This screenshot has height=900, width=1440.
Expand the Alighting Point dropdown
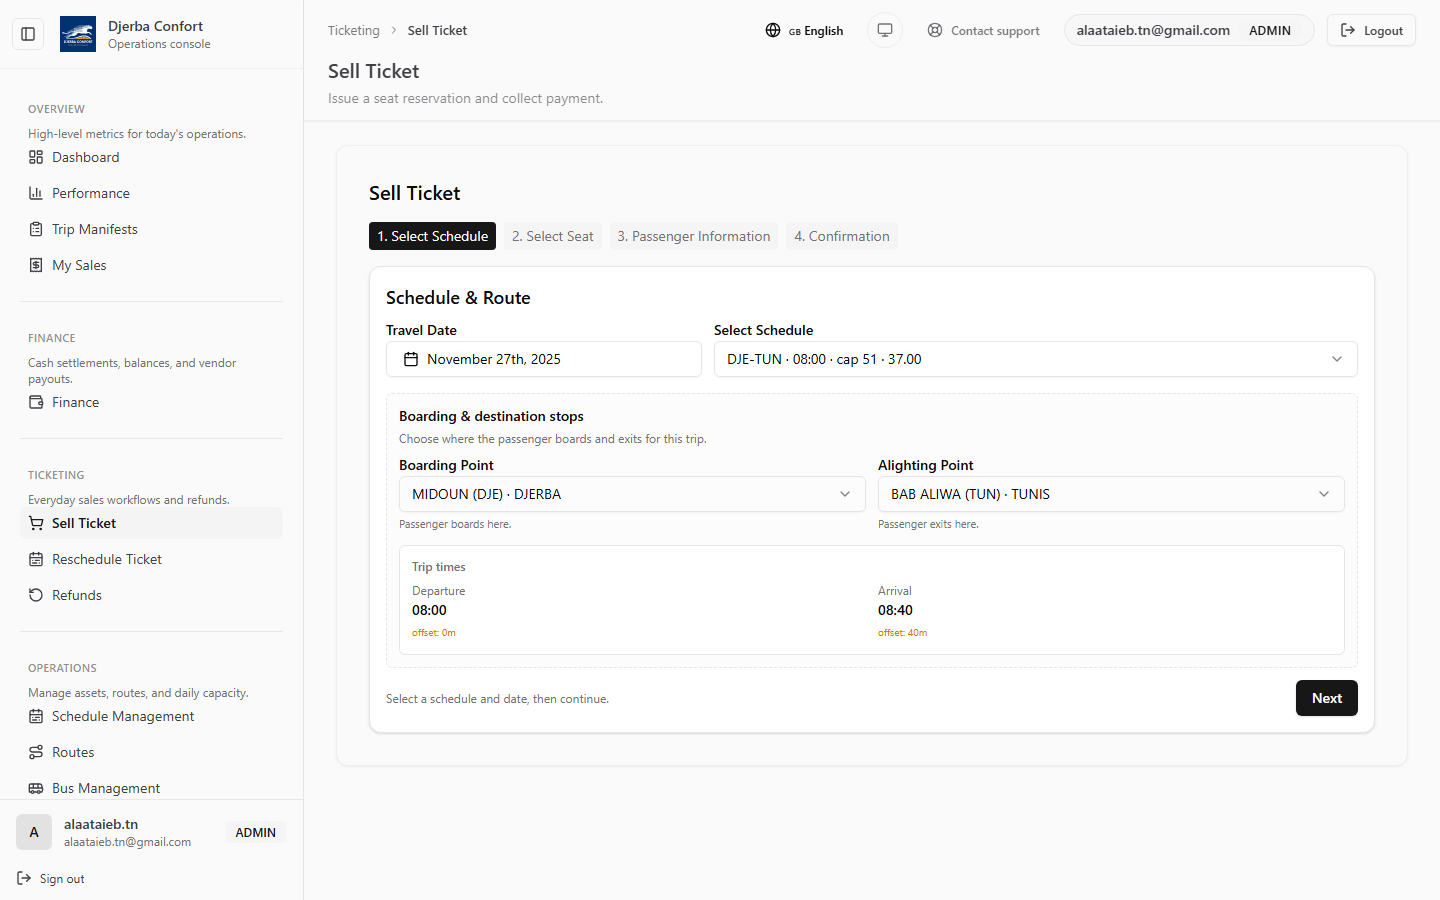coord(1110,494)
